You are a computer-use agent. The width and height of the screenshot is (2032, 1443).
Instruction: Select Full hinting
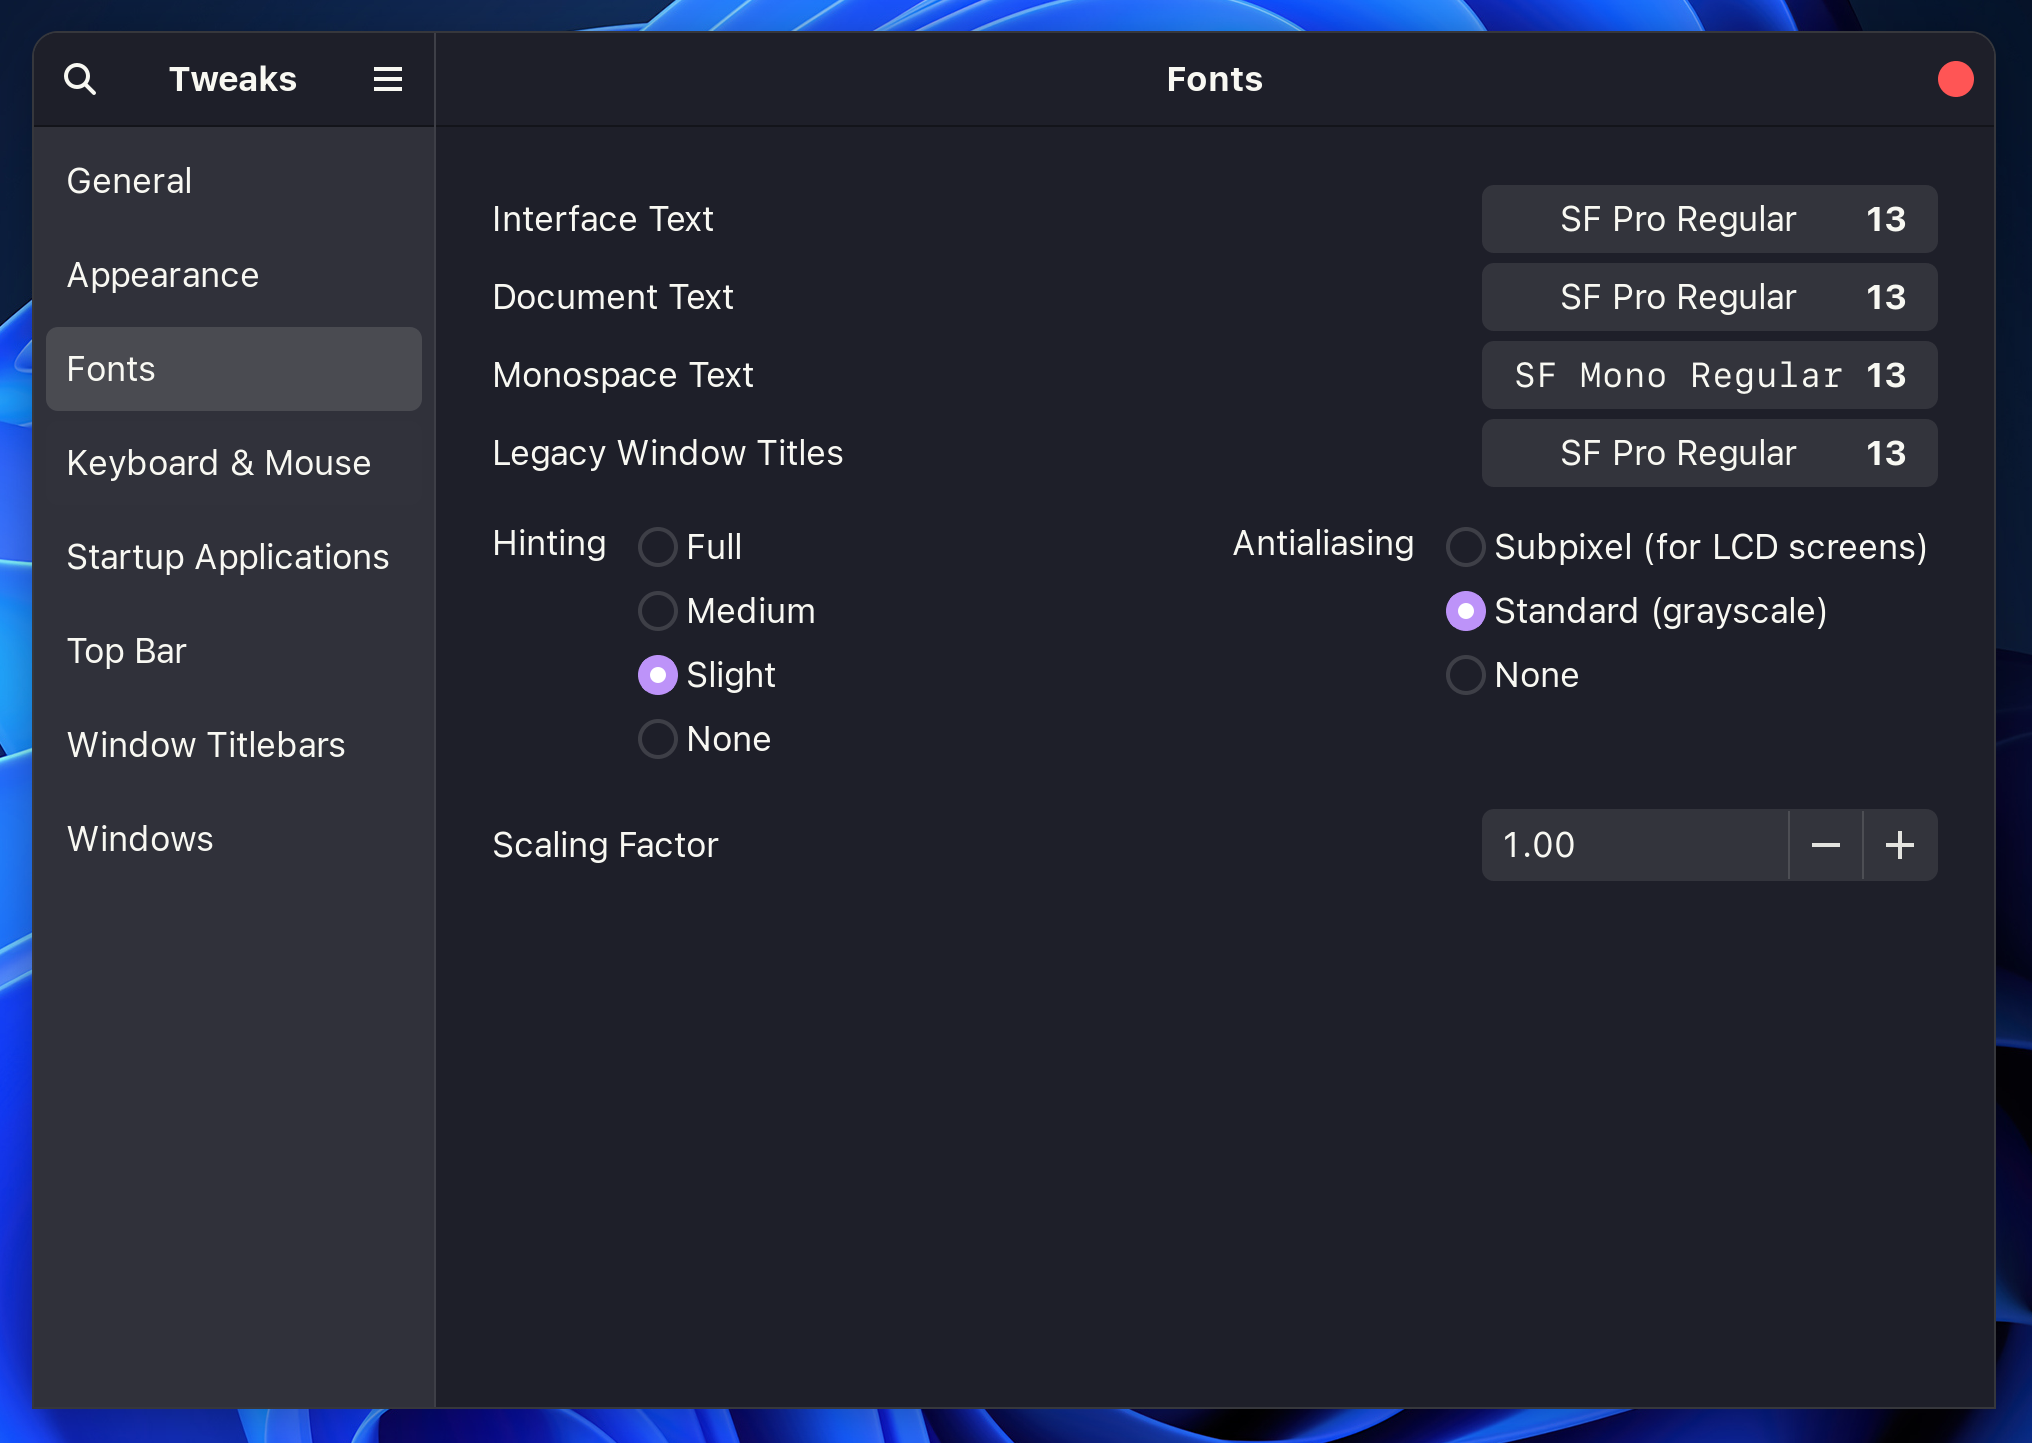[657, 547]
